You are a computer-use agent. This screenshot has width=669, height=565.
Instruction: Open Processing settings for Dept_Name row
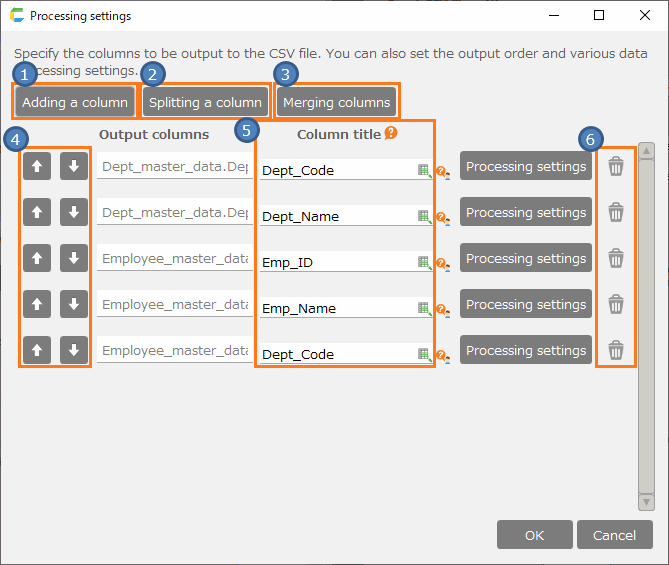click(x=526, y=213)
